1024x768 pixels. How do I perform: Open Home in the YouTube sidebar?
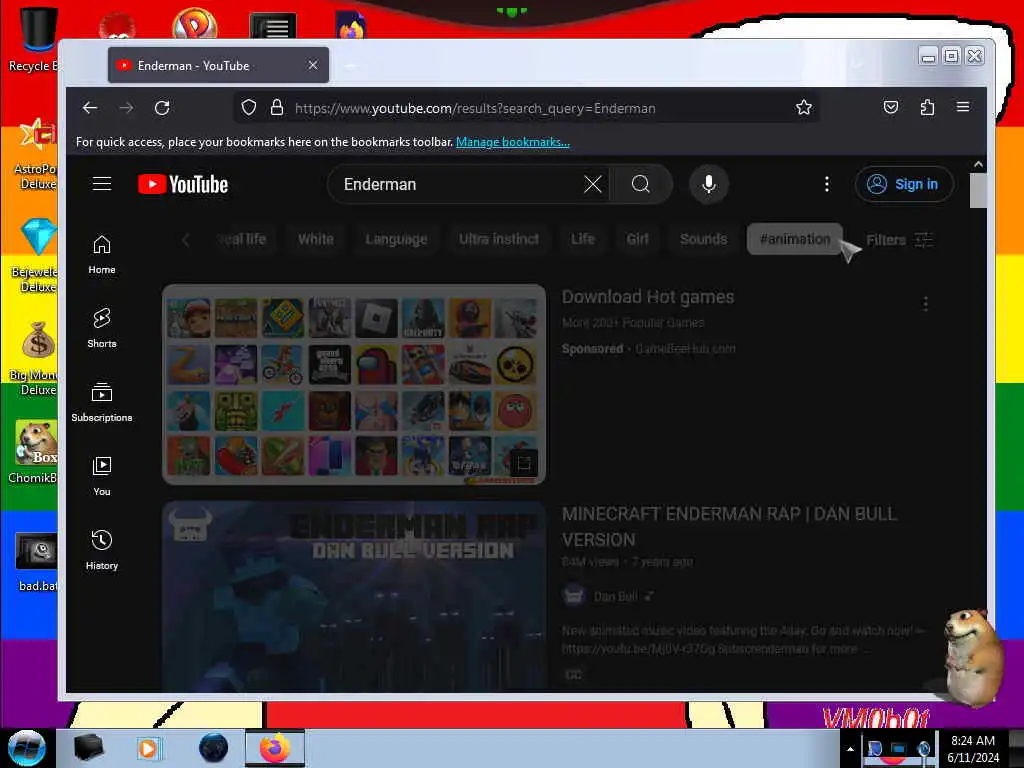[102, 255]
